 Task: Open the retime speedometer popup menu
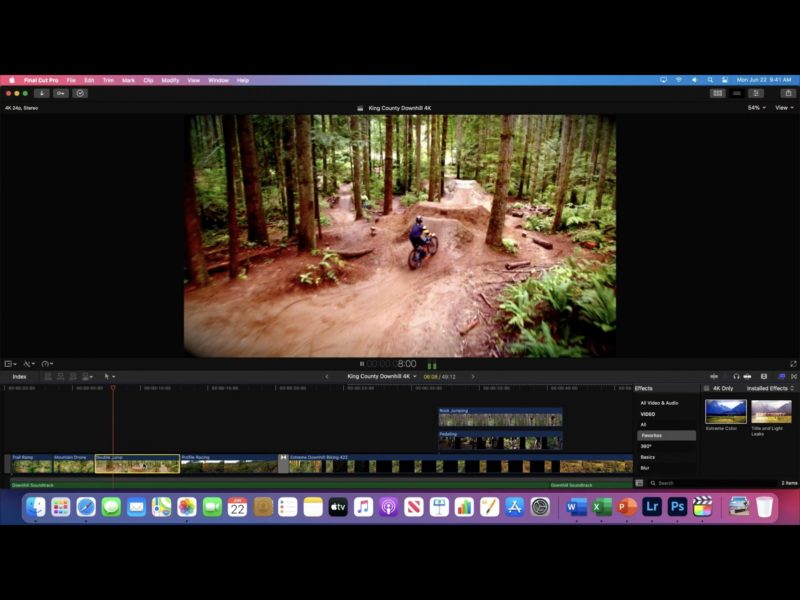47,364
